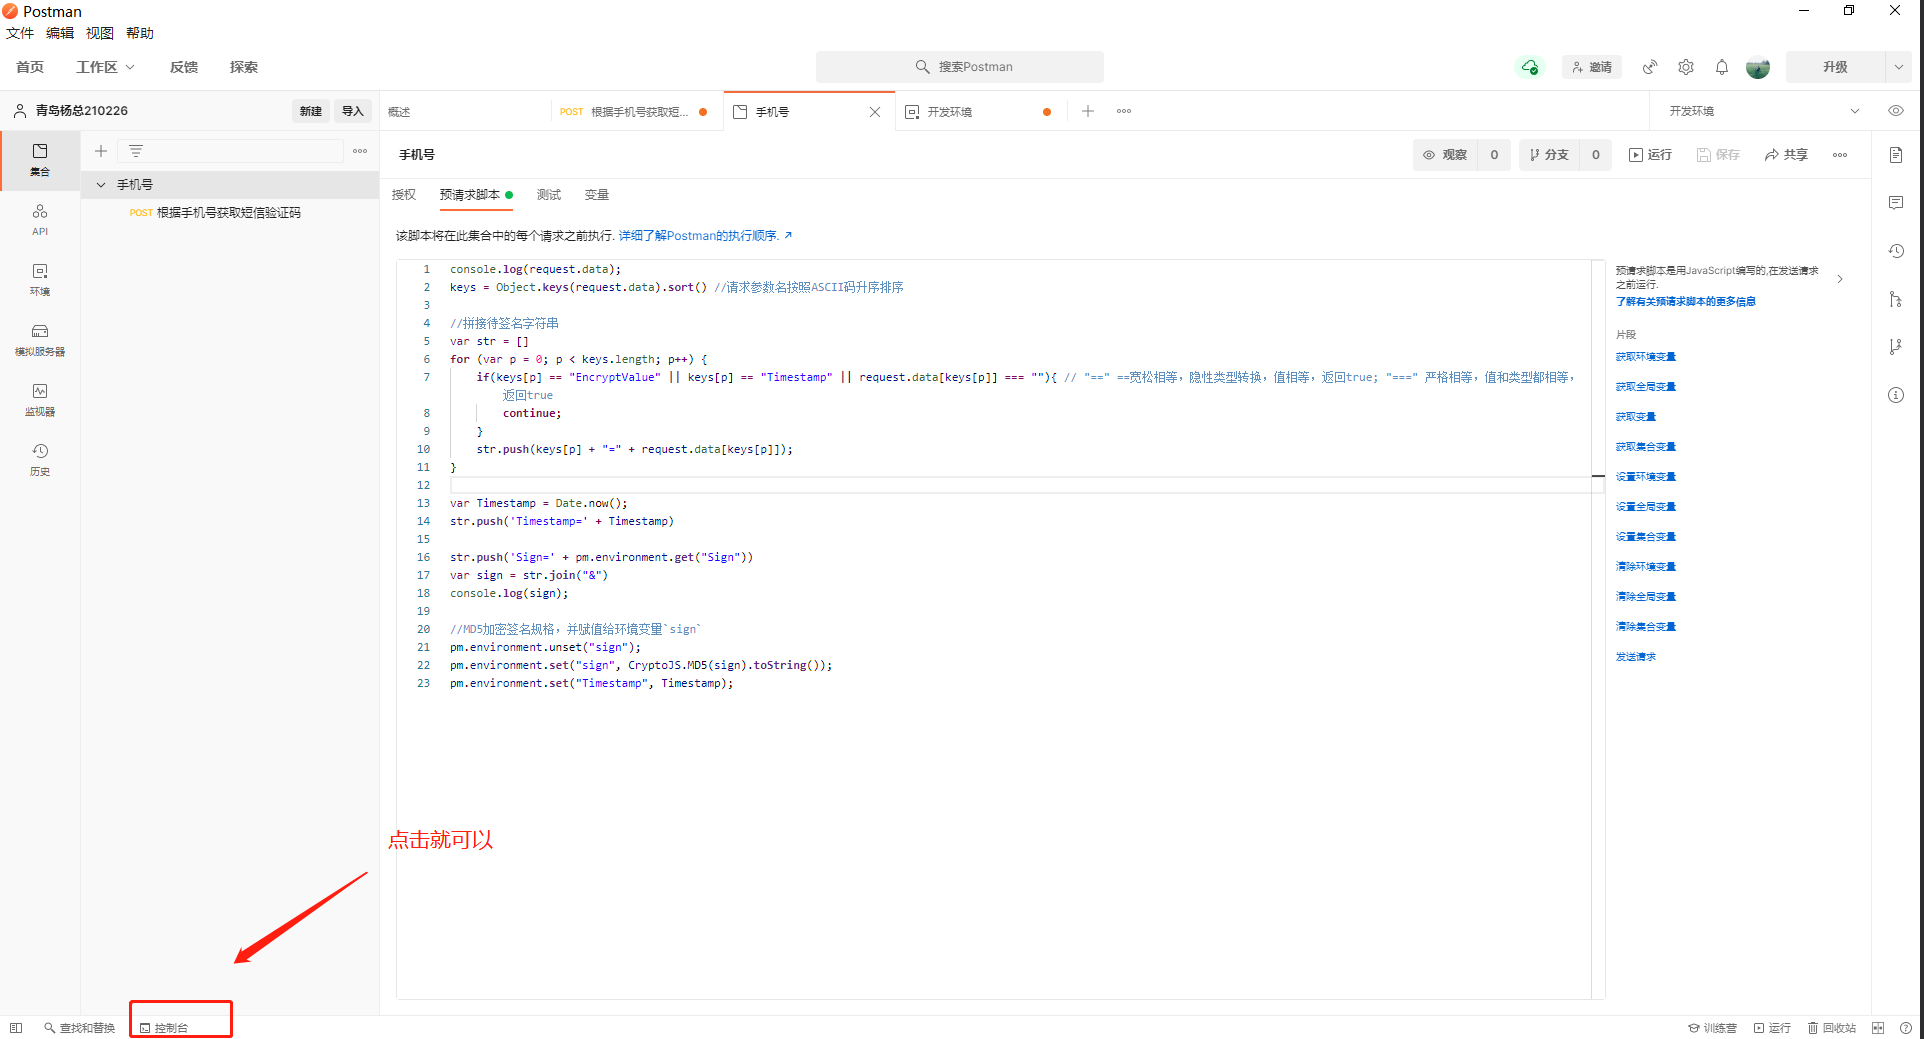Switch to the 测试 tab
This screenshot has height=1039, width=1924.
point(549,195)
